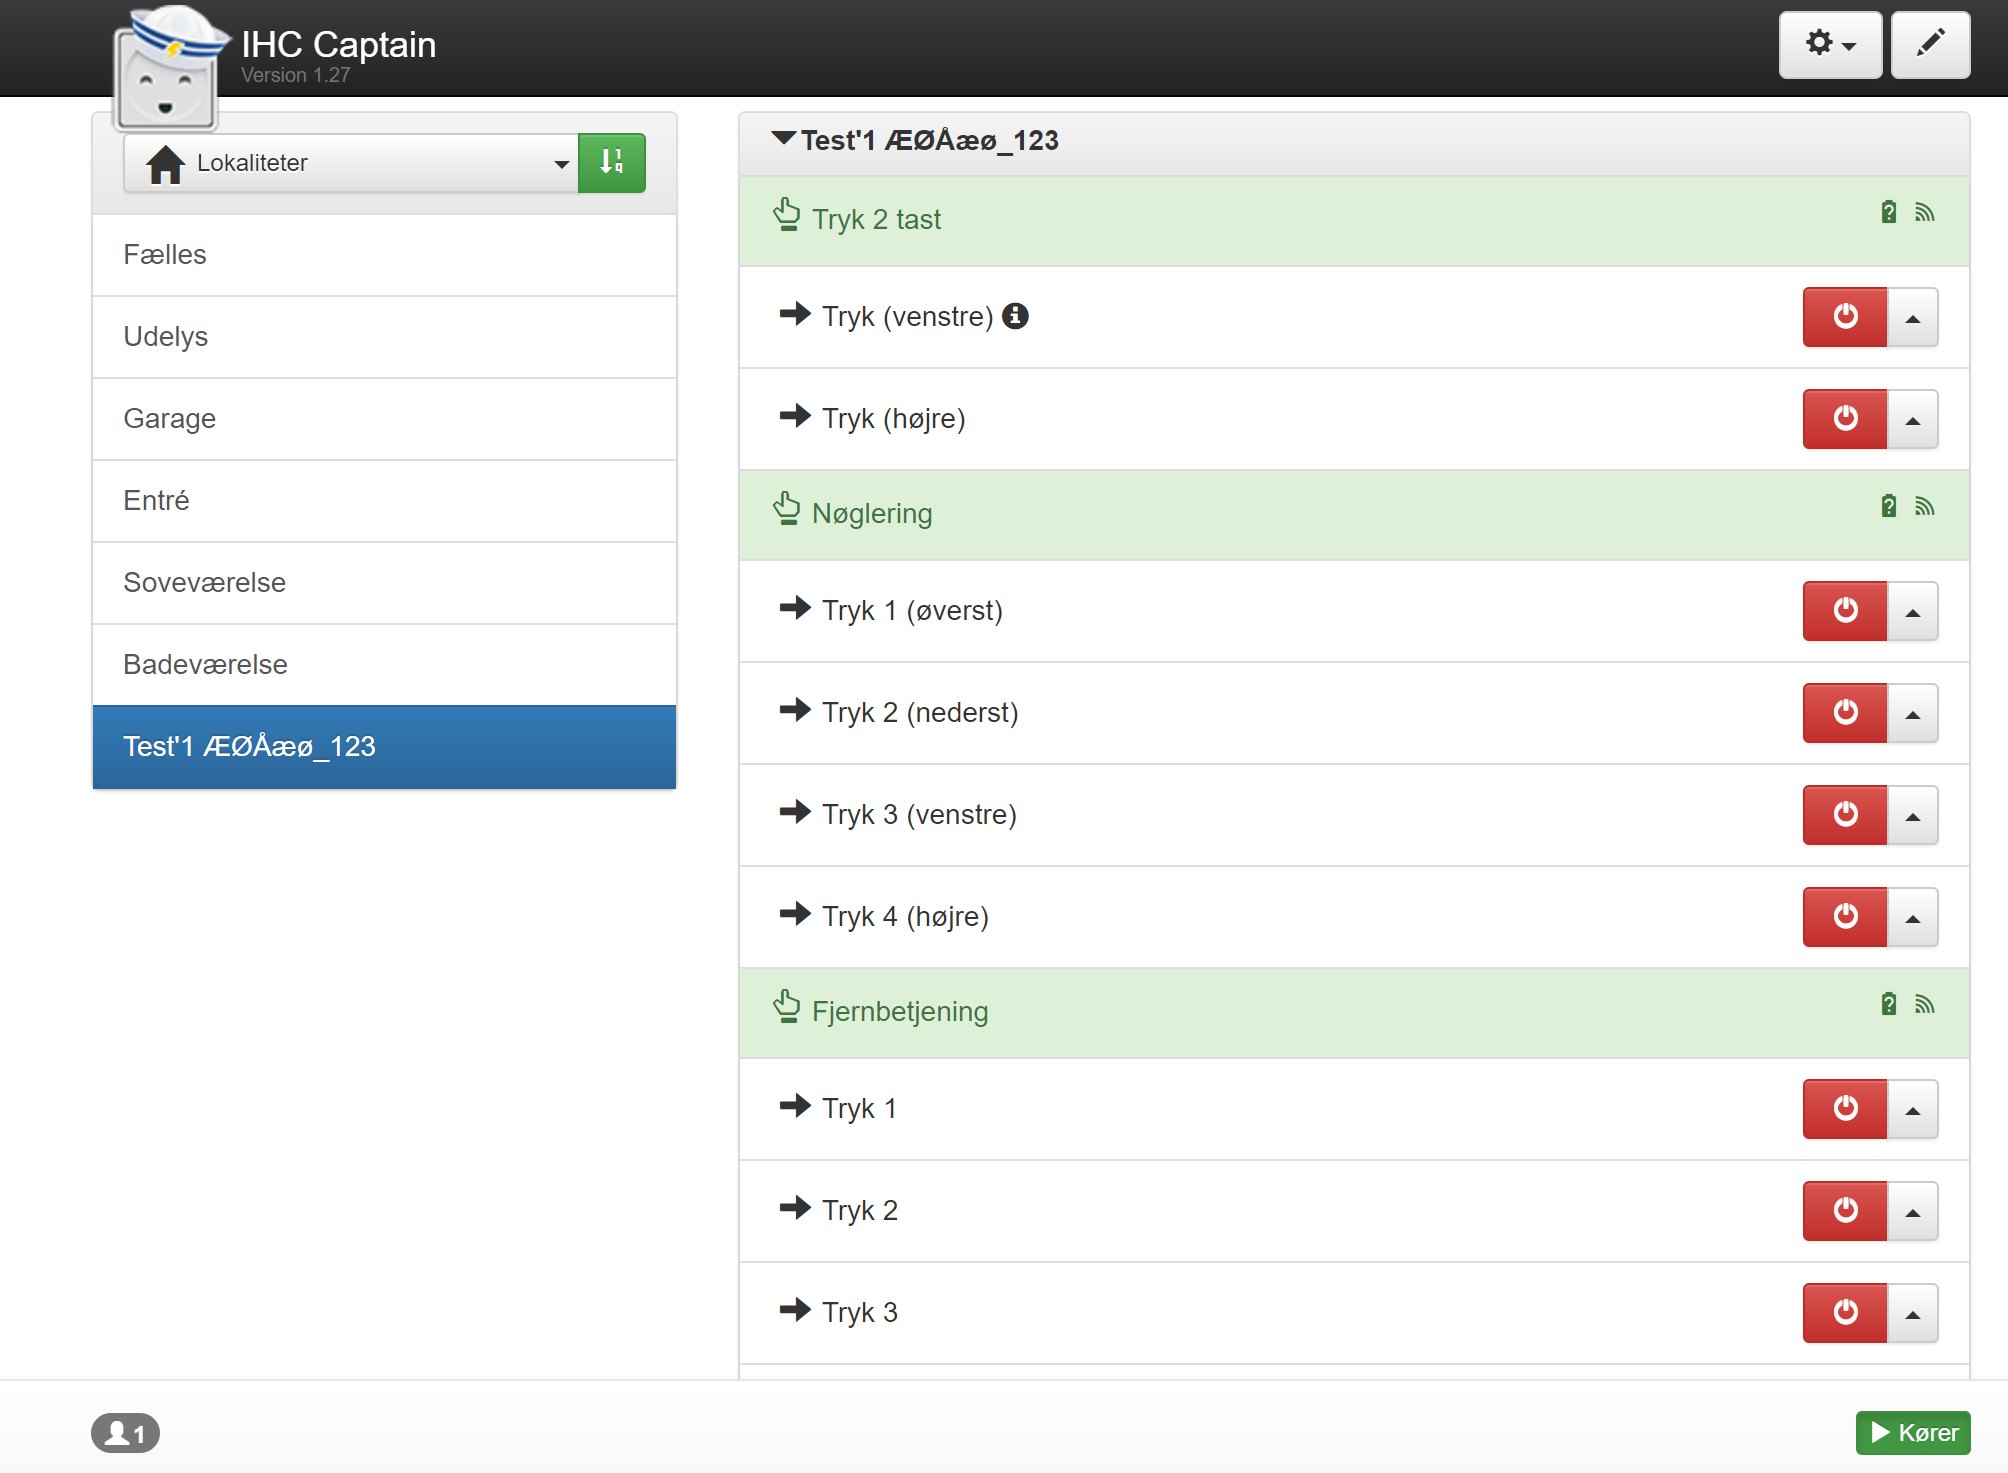
Task: Click the arrow icon before Tryk 1 (øverst)
Action: click(795, 608)
